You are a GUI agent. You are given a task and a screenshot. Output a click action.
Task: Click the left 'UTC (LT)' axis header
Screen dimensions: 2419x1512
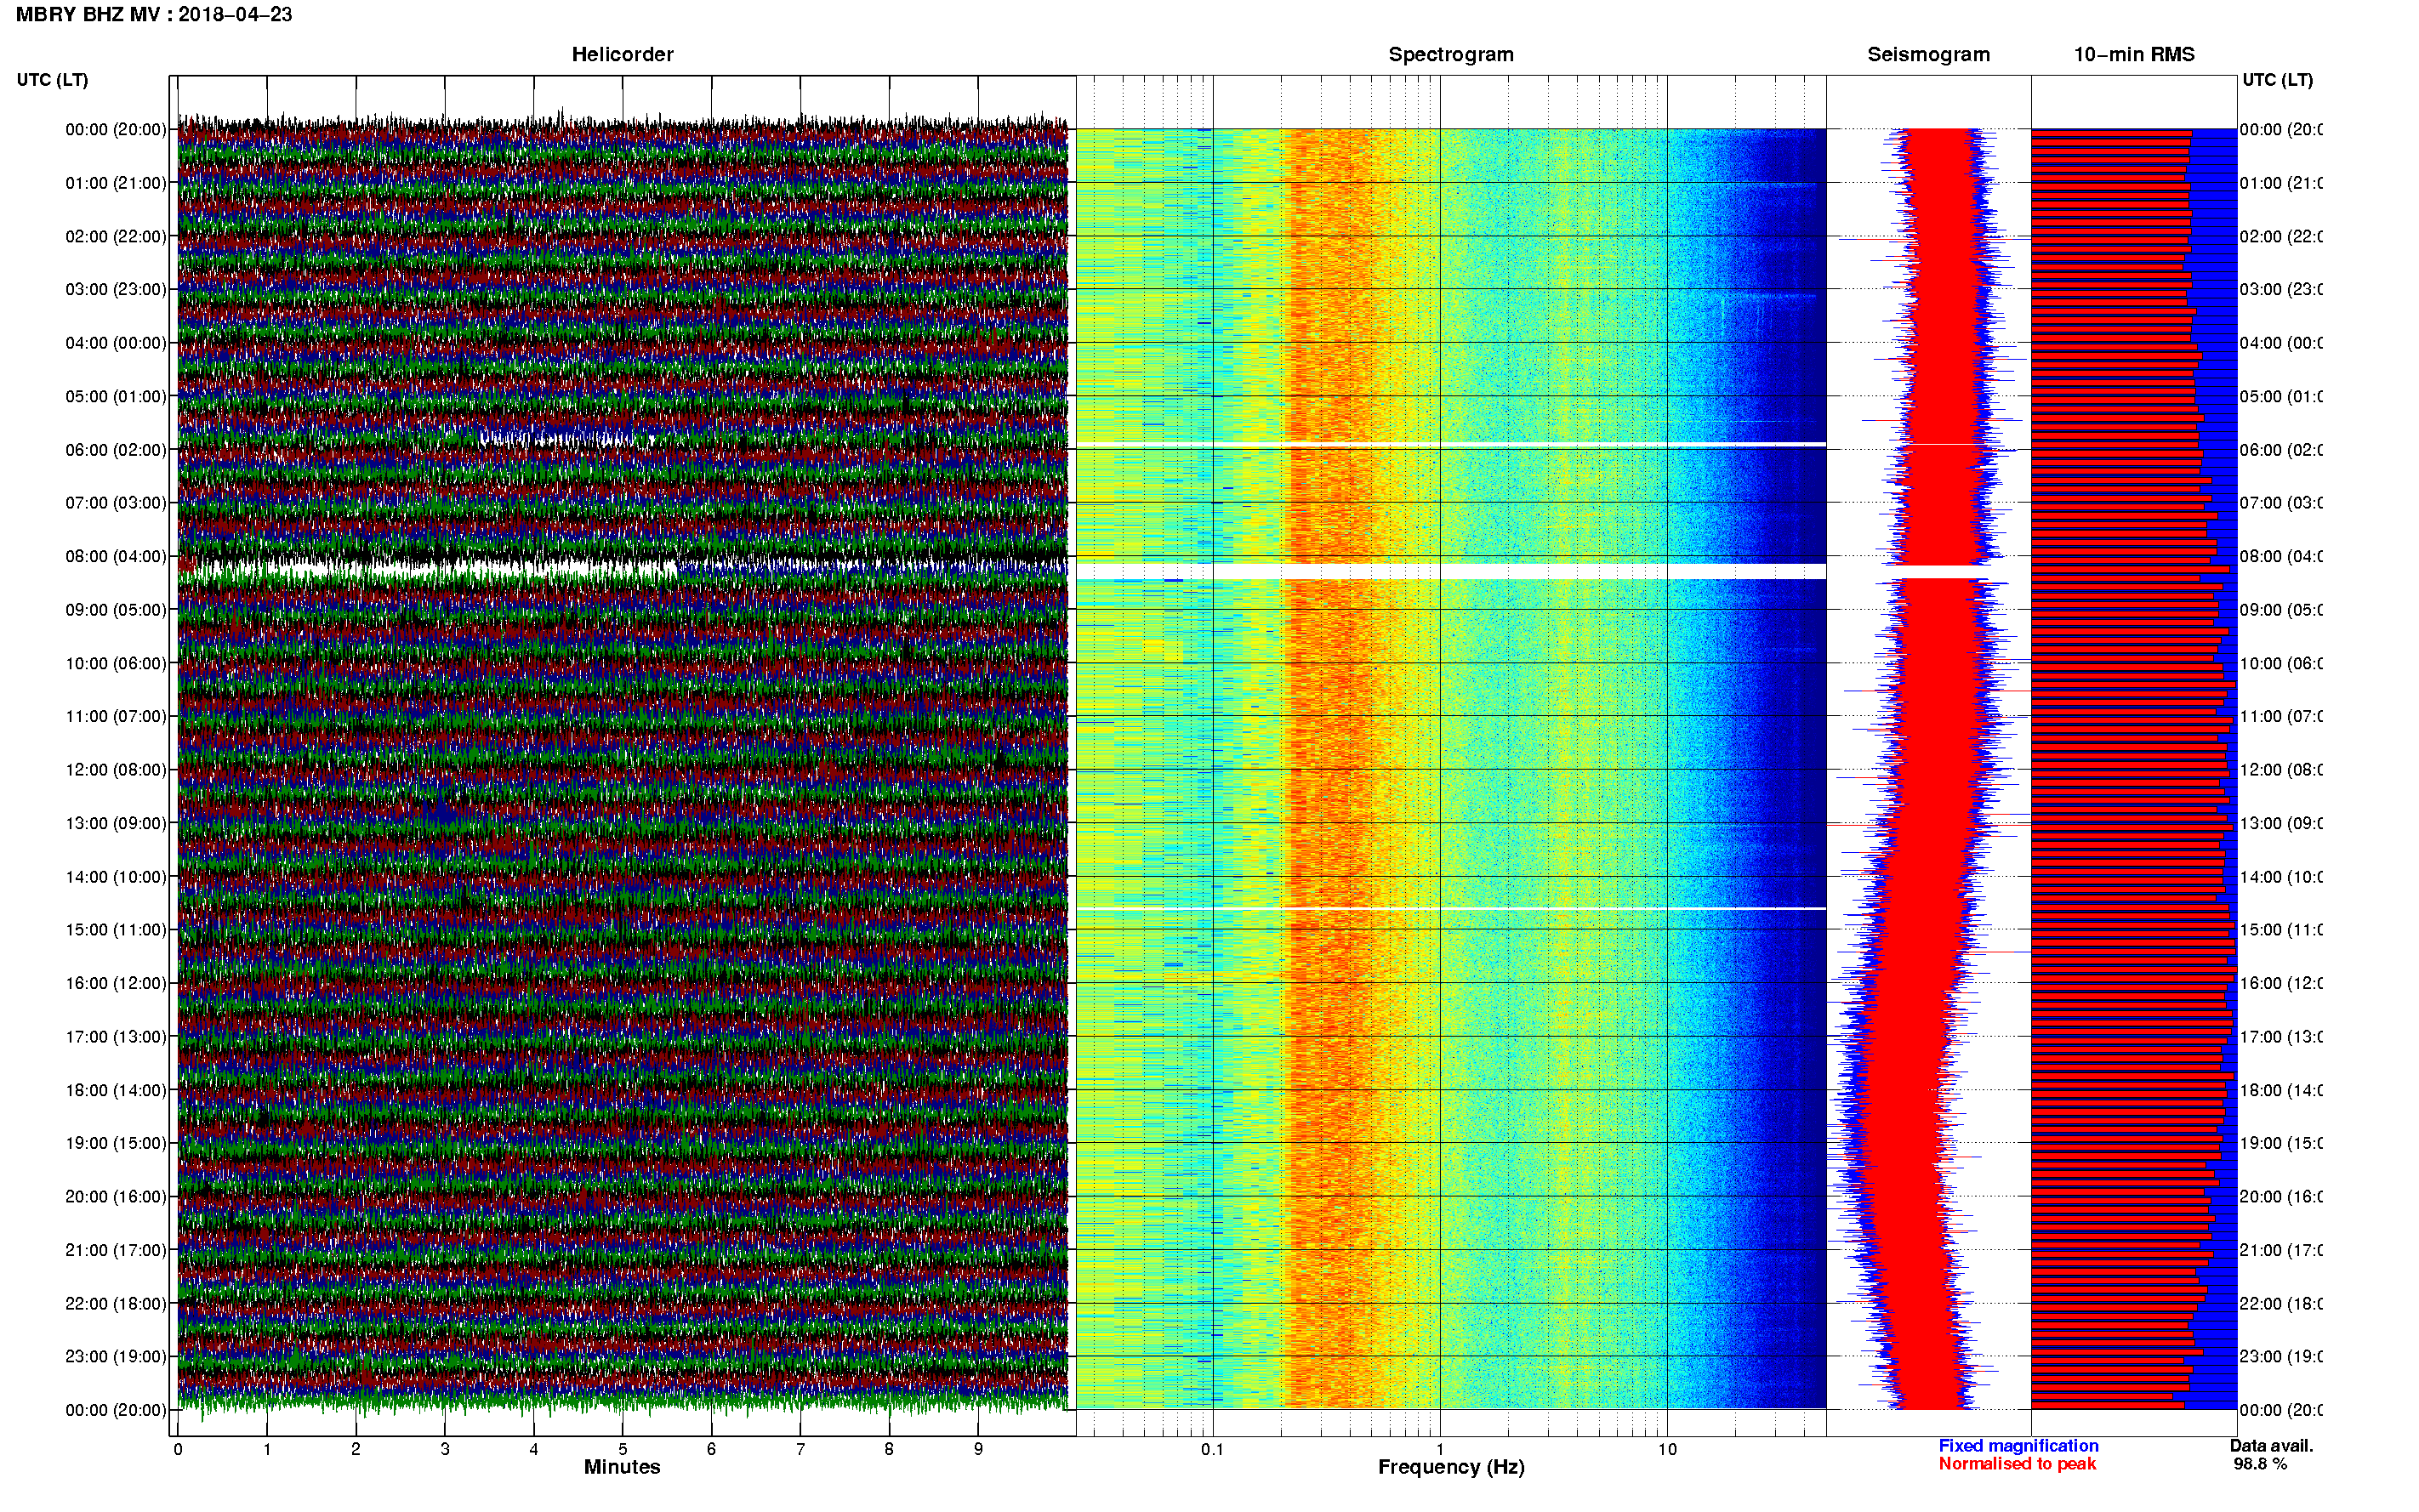pyautogui.click(x=52, y=80)
